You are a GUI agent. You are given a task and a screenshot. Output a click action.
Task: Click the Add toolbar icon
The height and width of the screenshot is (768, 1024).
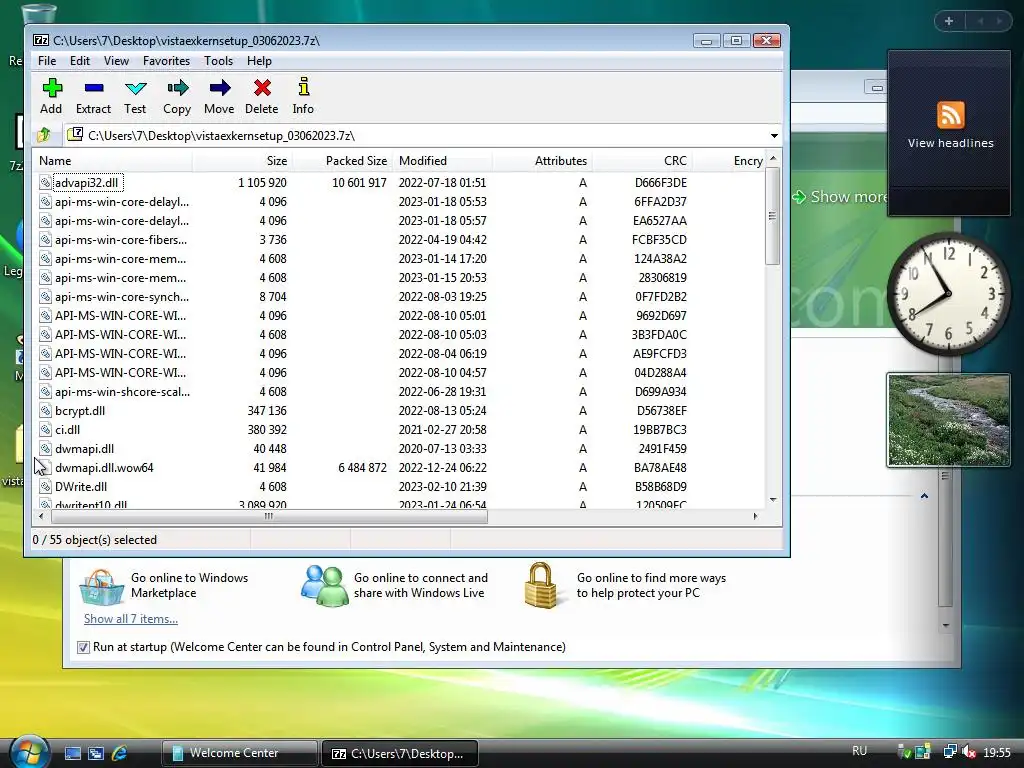coord(52,88)
